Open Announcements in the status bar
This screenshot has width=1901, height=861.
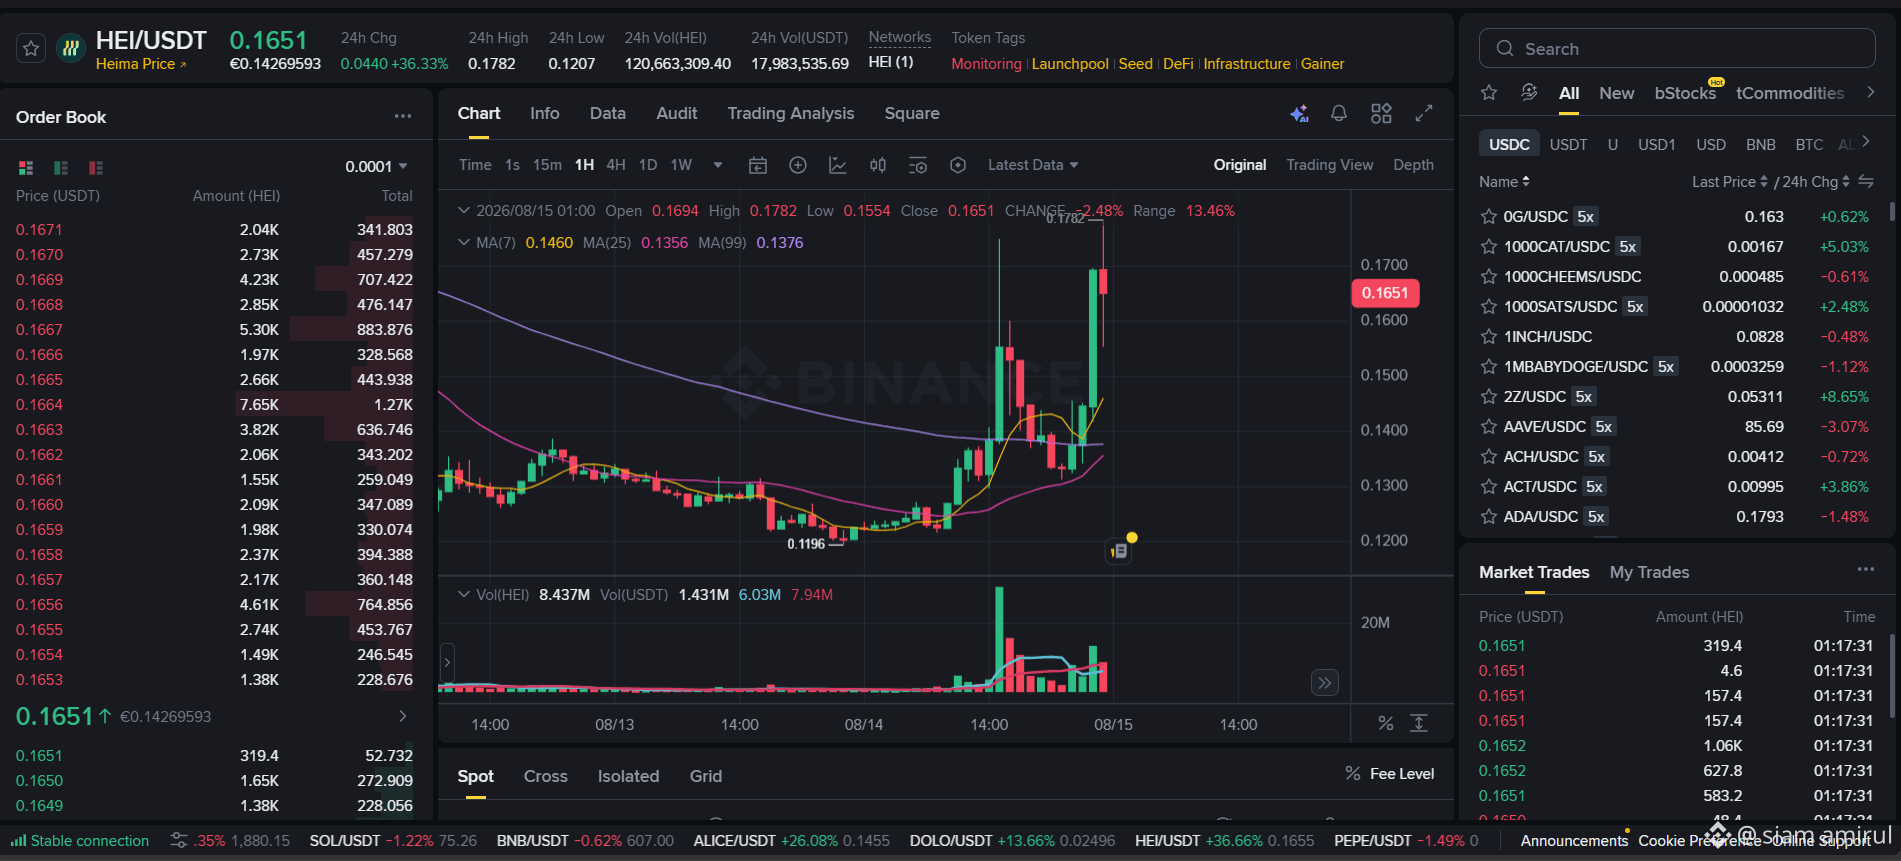click(1574, 841)
